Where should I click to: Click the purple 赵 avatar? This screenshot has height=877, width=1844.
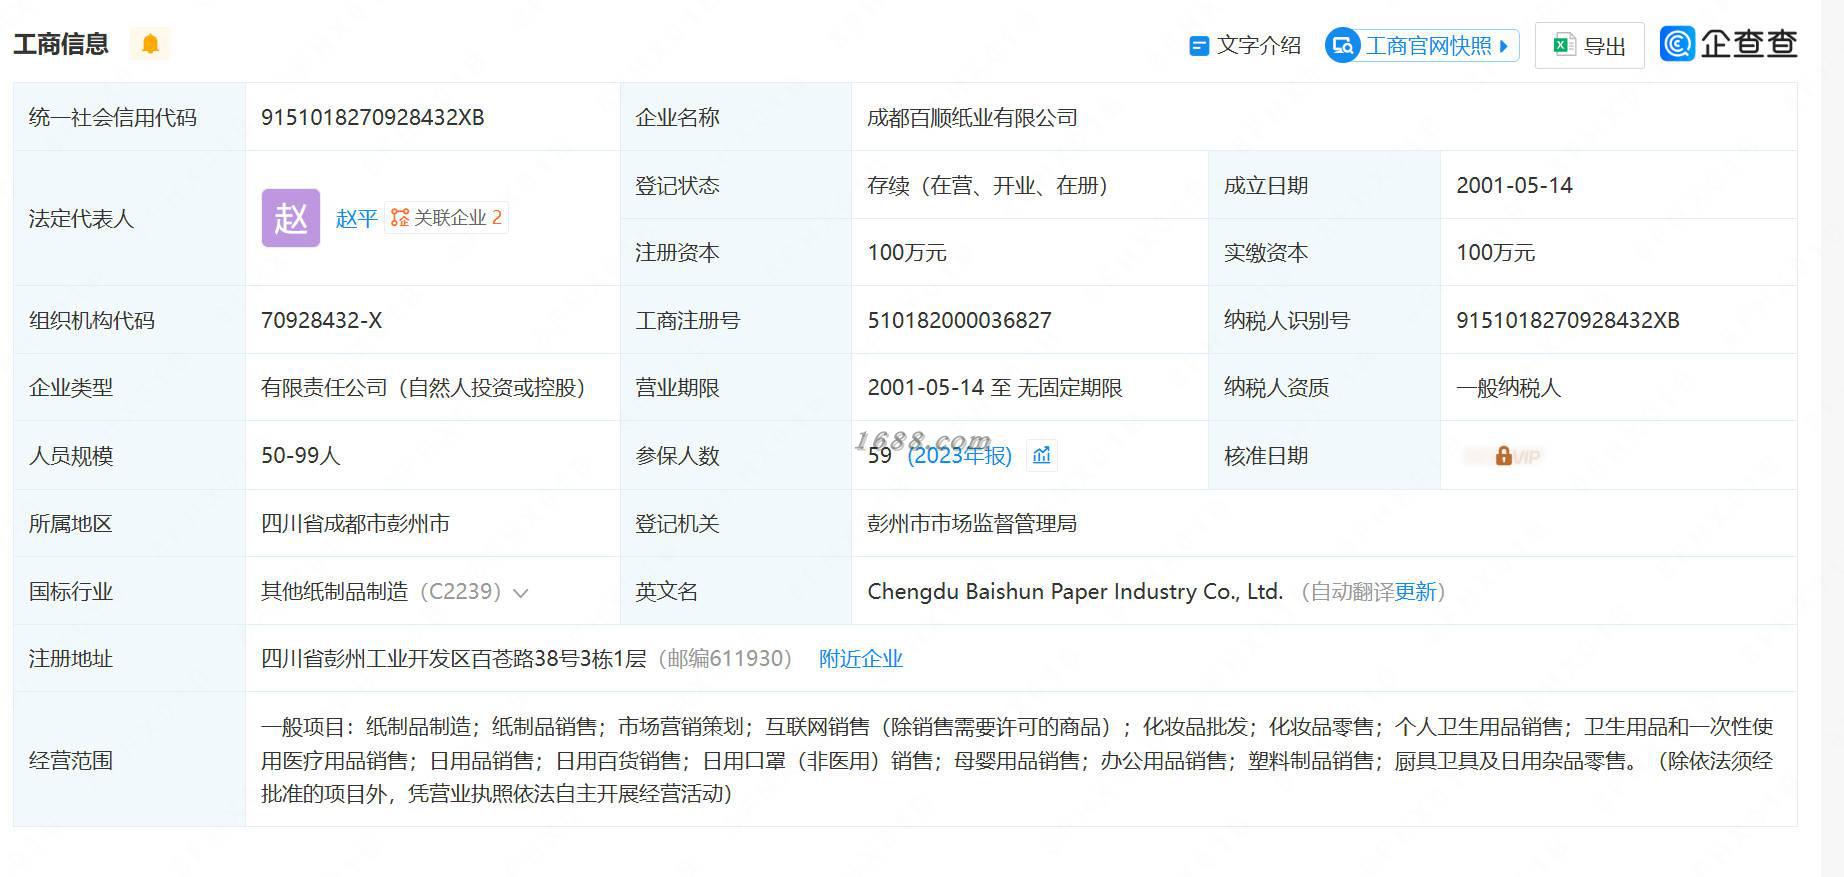coord(291,218)
